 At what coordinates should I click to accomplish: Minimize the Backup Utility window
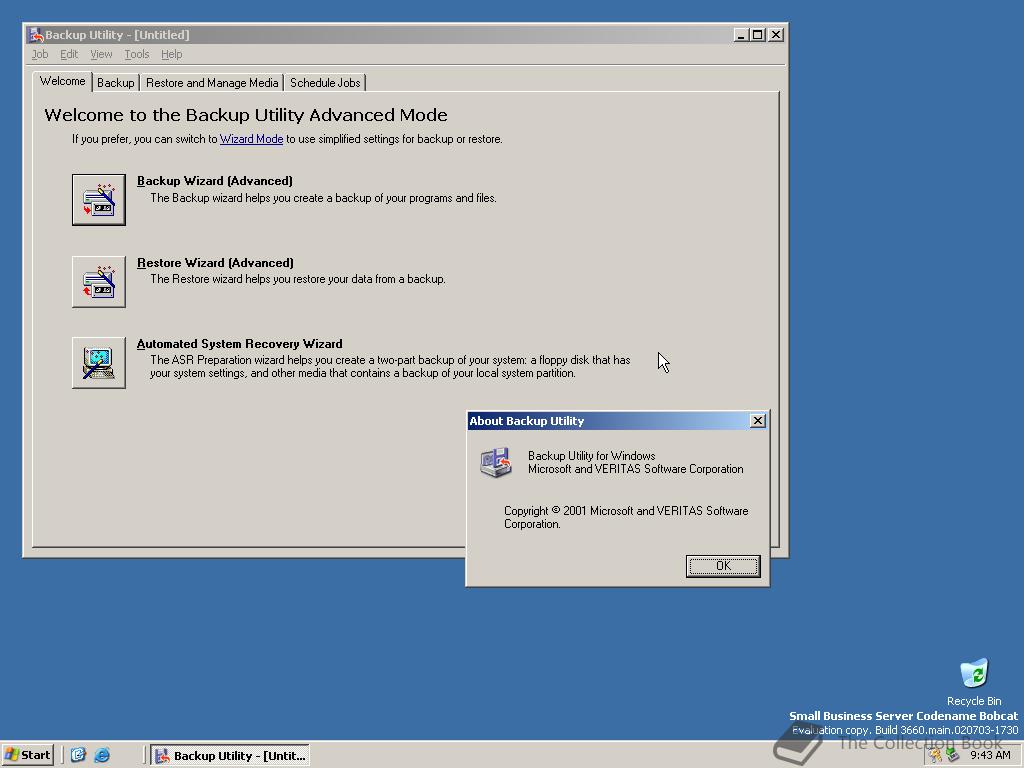coord(740,35)
